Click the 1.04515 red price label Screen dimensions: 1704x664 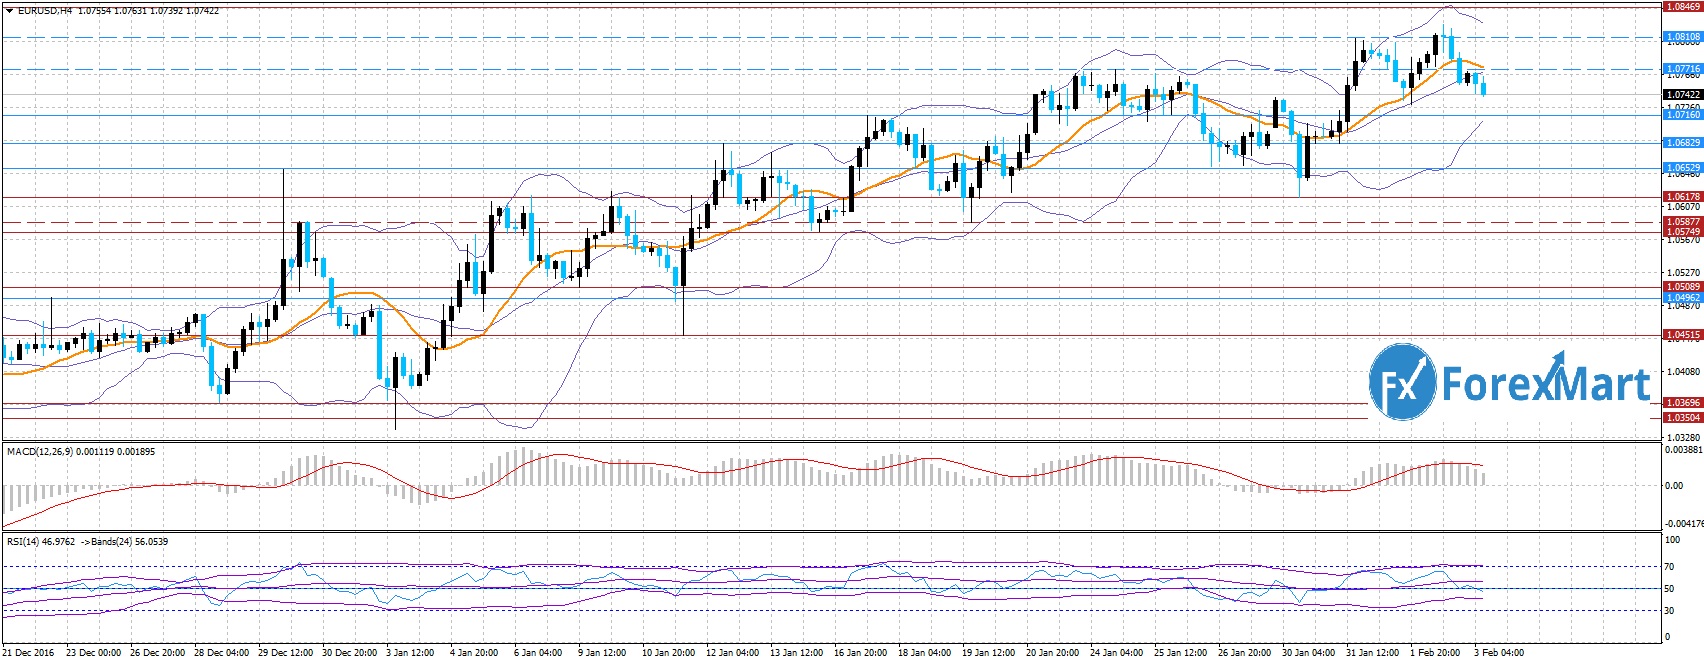1682,335
